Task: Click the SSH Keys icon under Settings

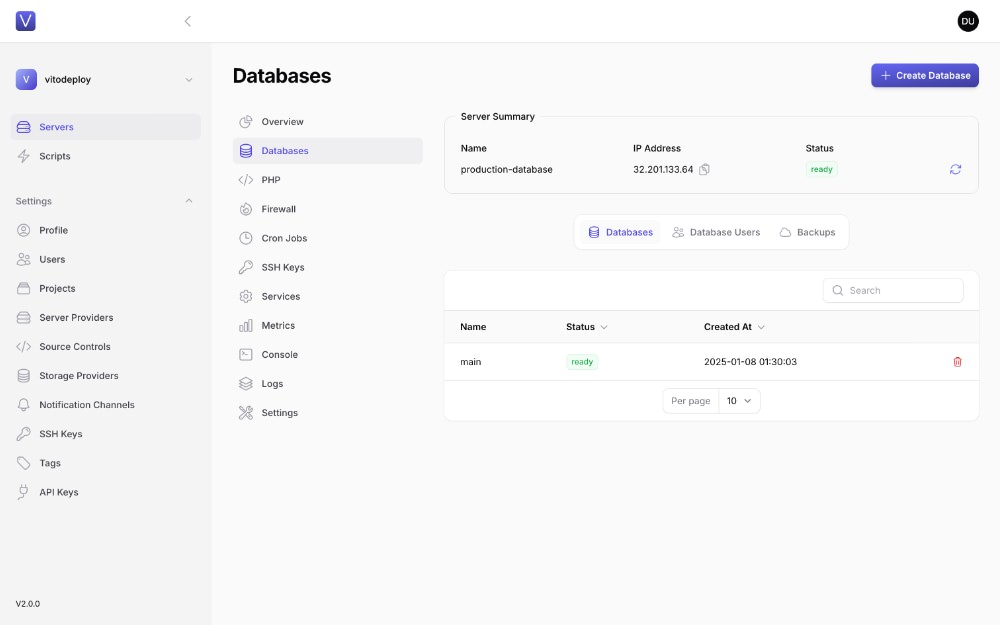Action: point(24,434)
